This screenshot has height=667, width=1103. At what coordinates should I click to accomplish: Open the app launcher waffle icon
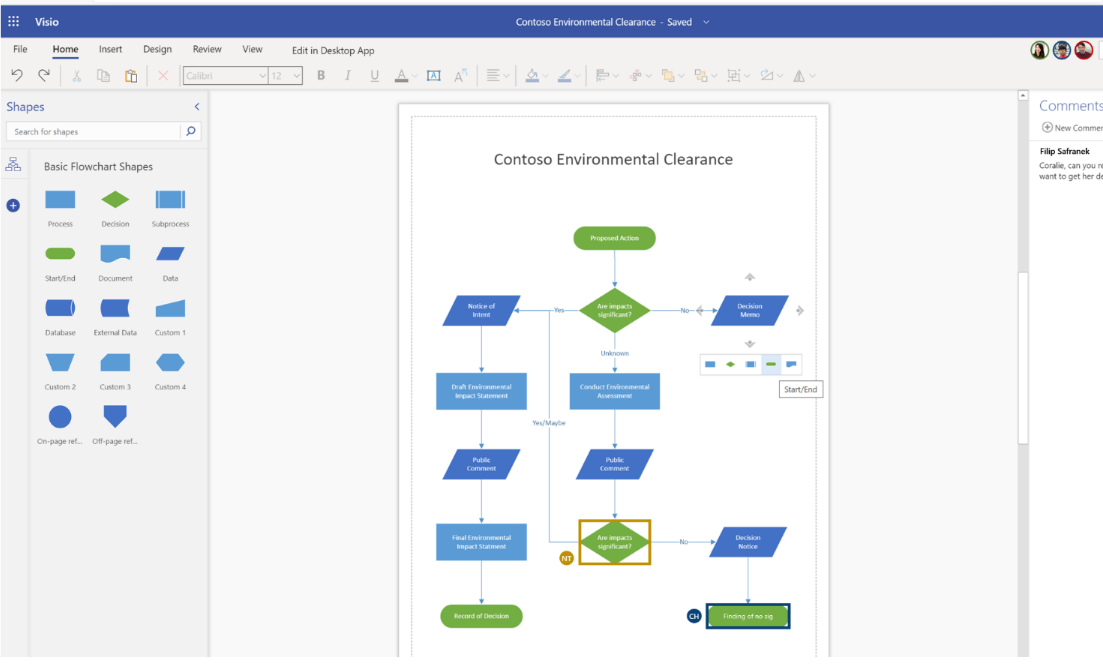pos(14,22)
